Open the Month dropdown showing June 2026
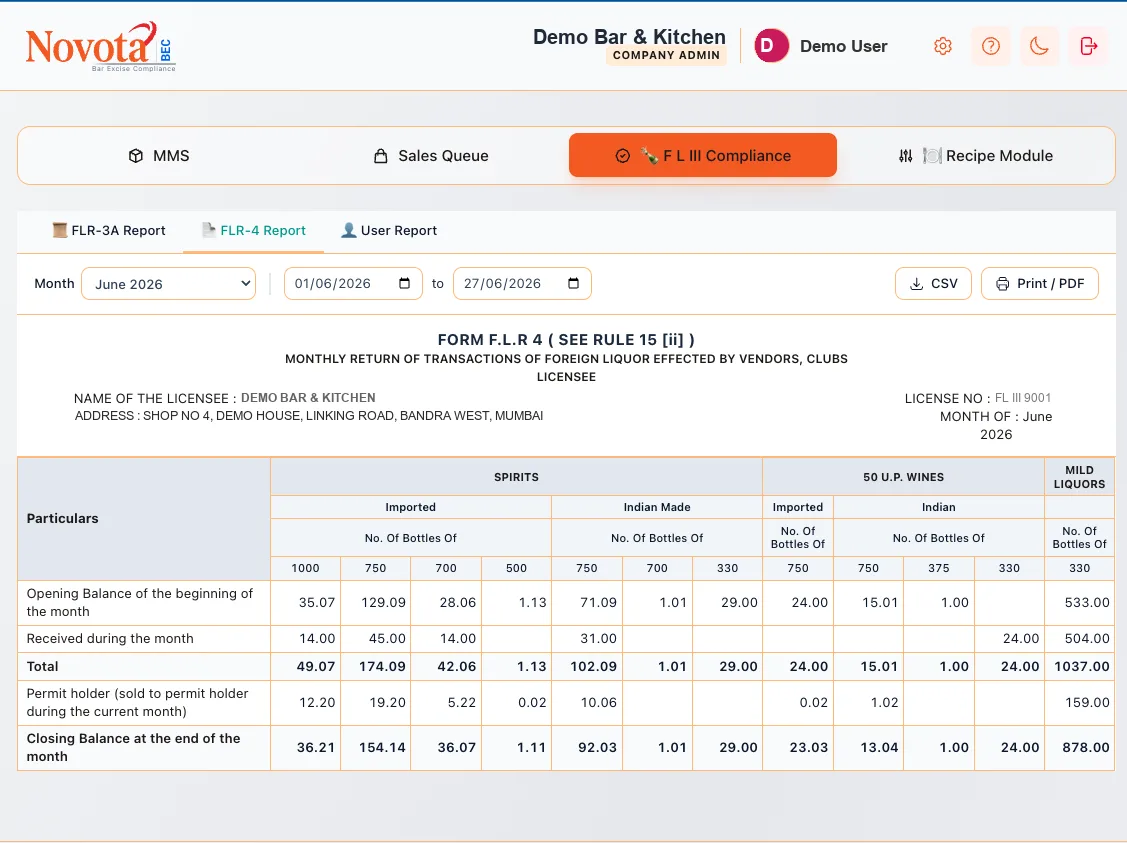 coord(168,284)
